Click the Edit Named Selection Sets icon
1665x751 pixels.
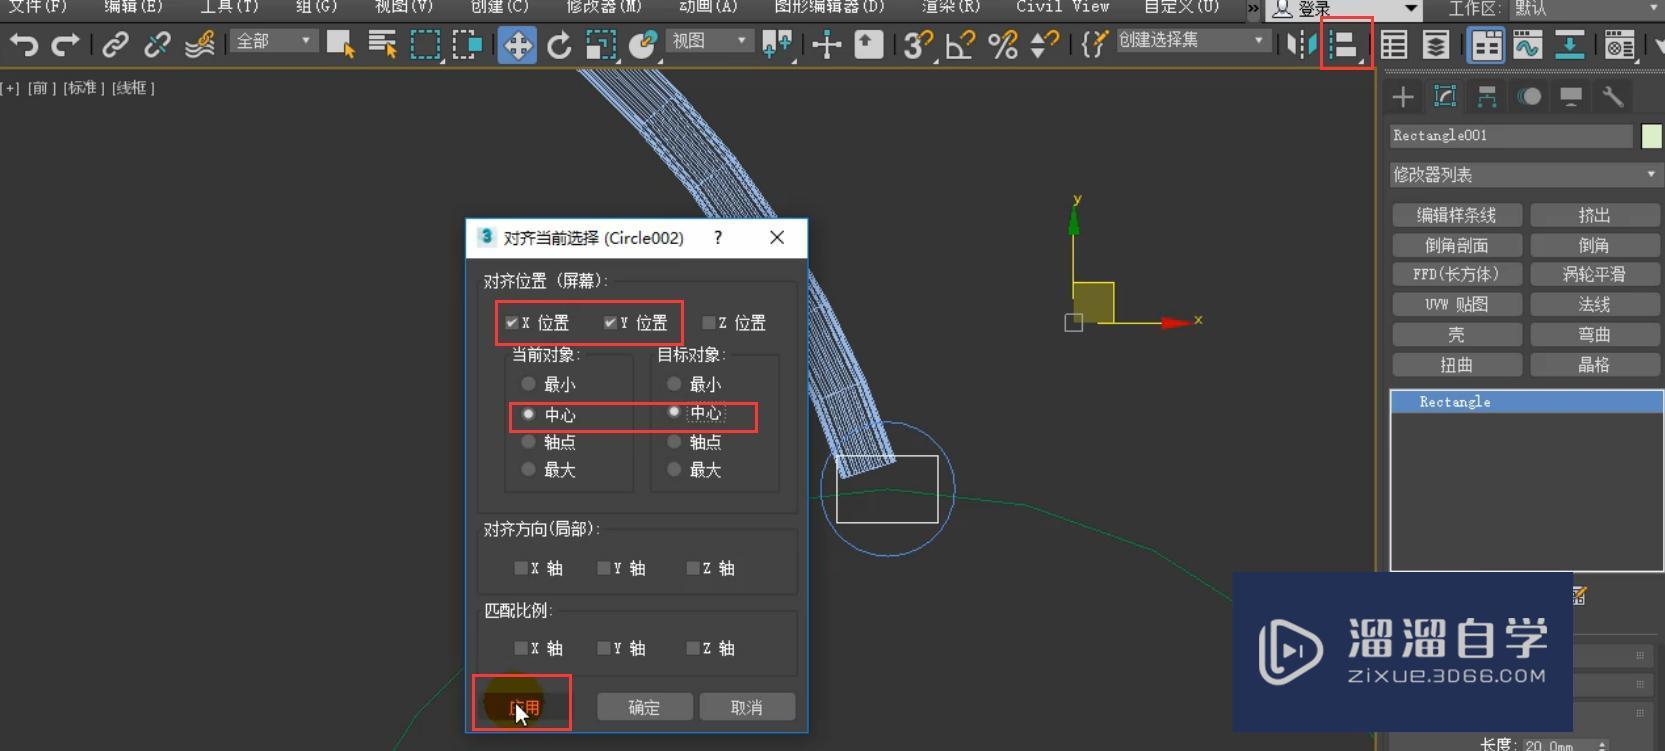point(1094,45)
